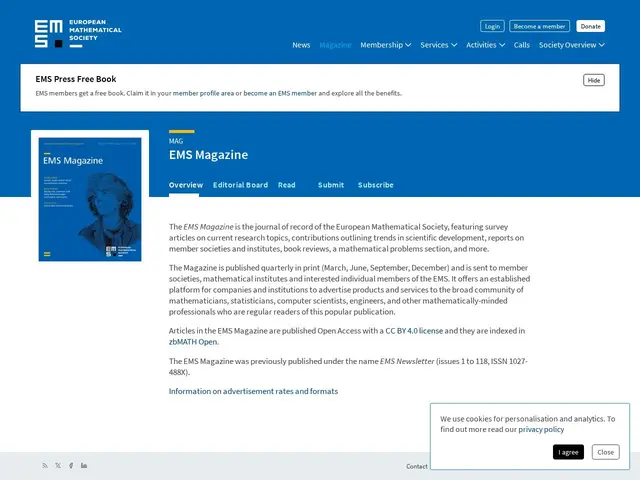Click the Donate button

pos(591,26)
